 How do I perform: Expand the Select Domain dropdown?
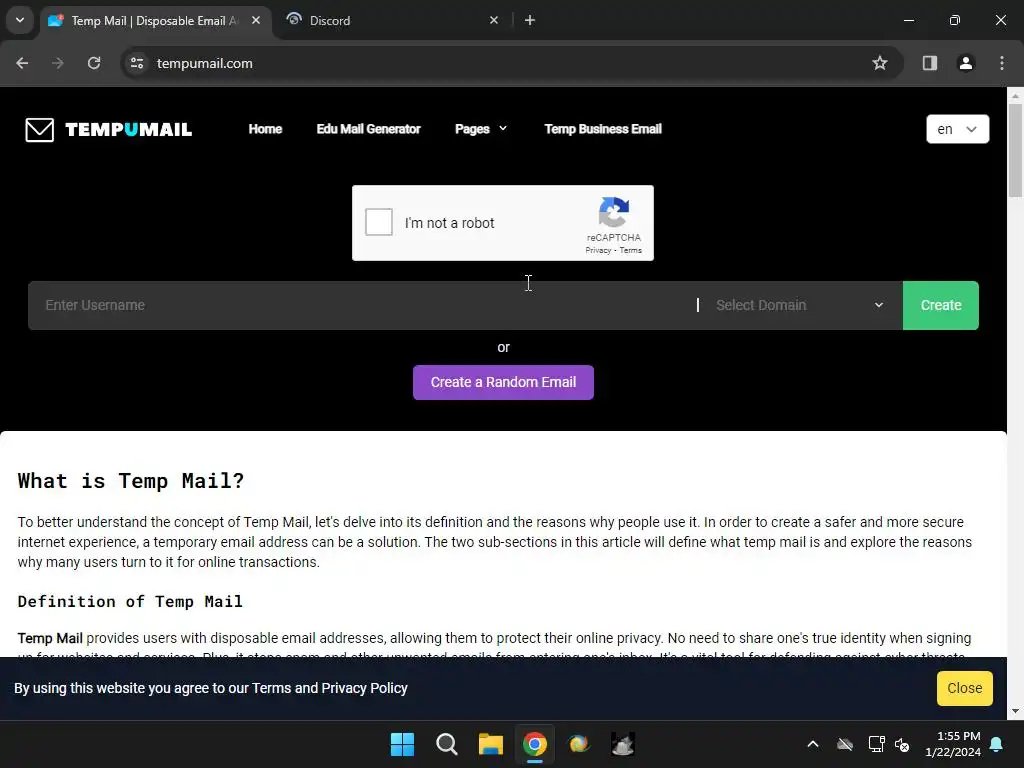[799, 306]
